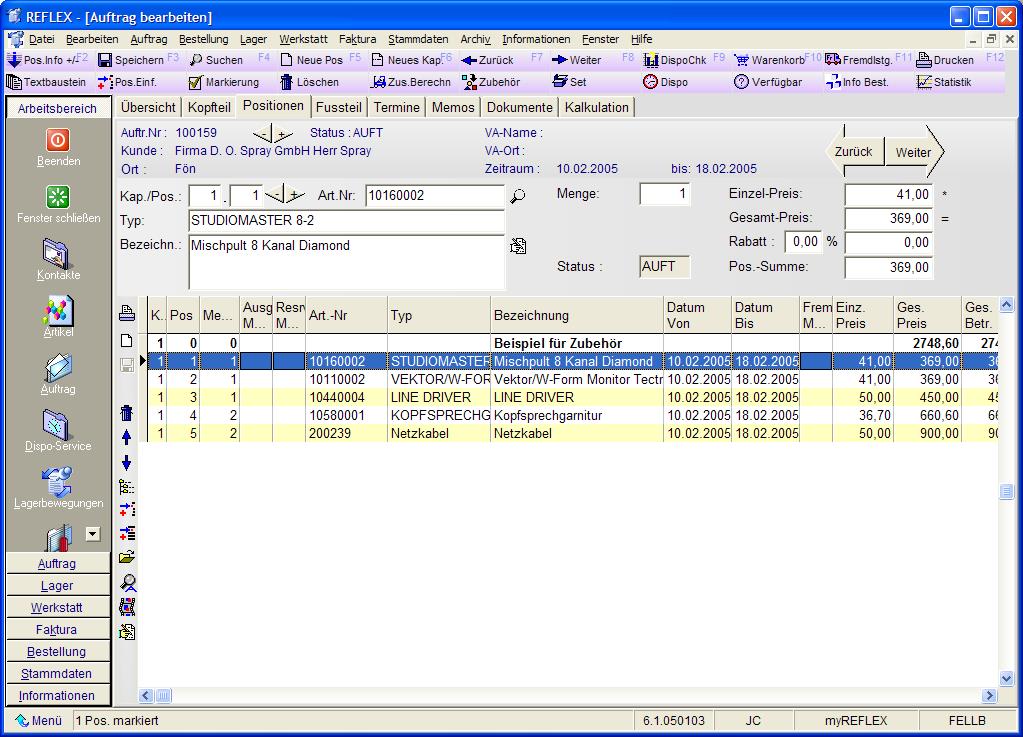This screenshot has width=1023, height=737.
Task: Click Zubehör in the toolbar
Action: [x=491, y=82]
